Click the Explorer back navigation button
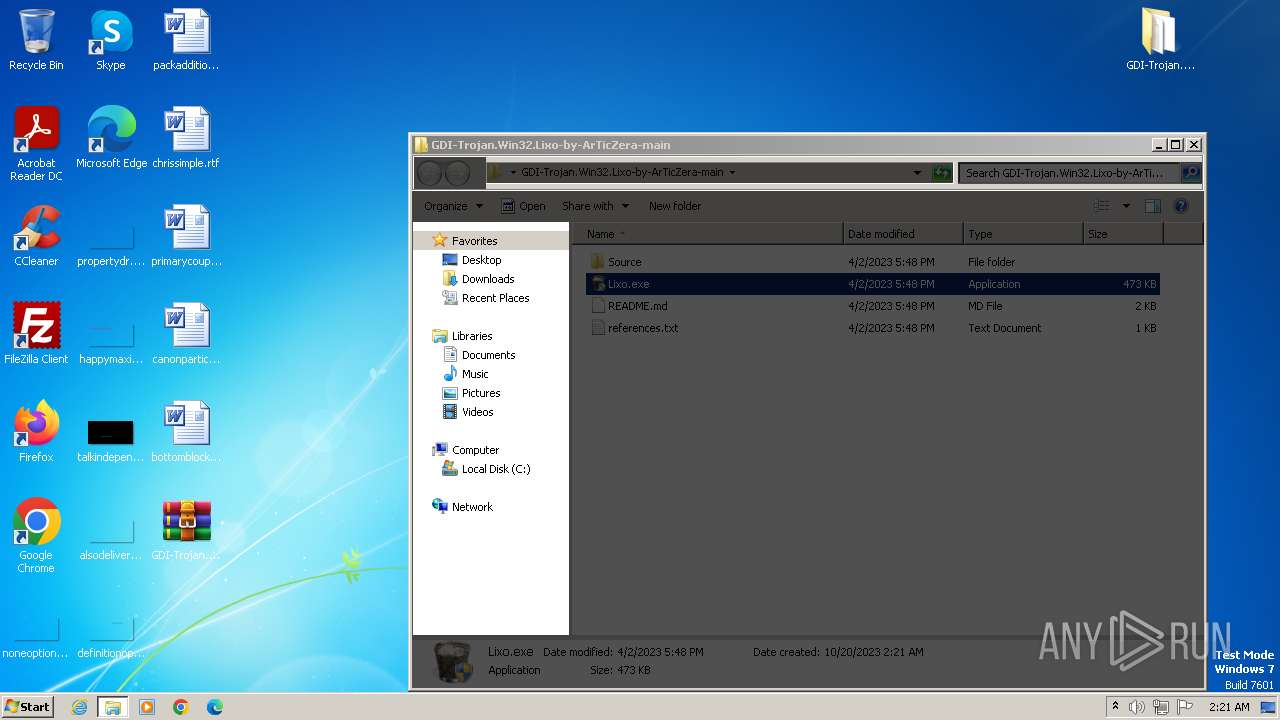This screenshot has height=720, width=1280. [430, 173]
